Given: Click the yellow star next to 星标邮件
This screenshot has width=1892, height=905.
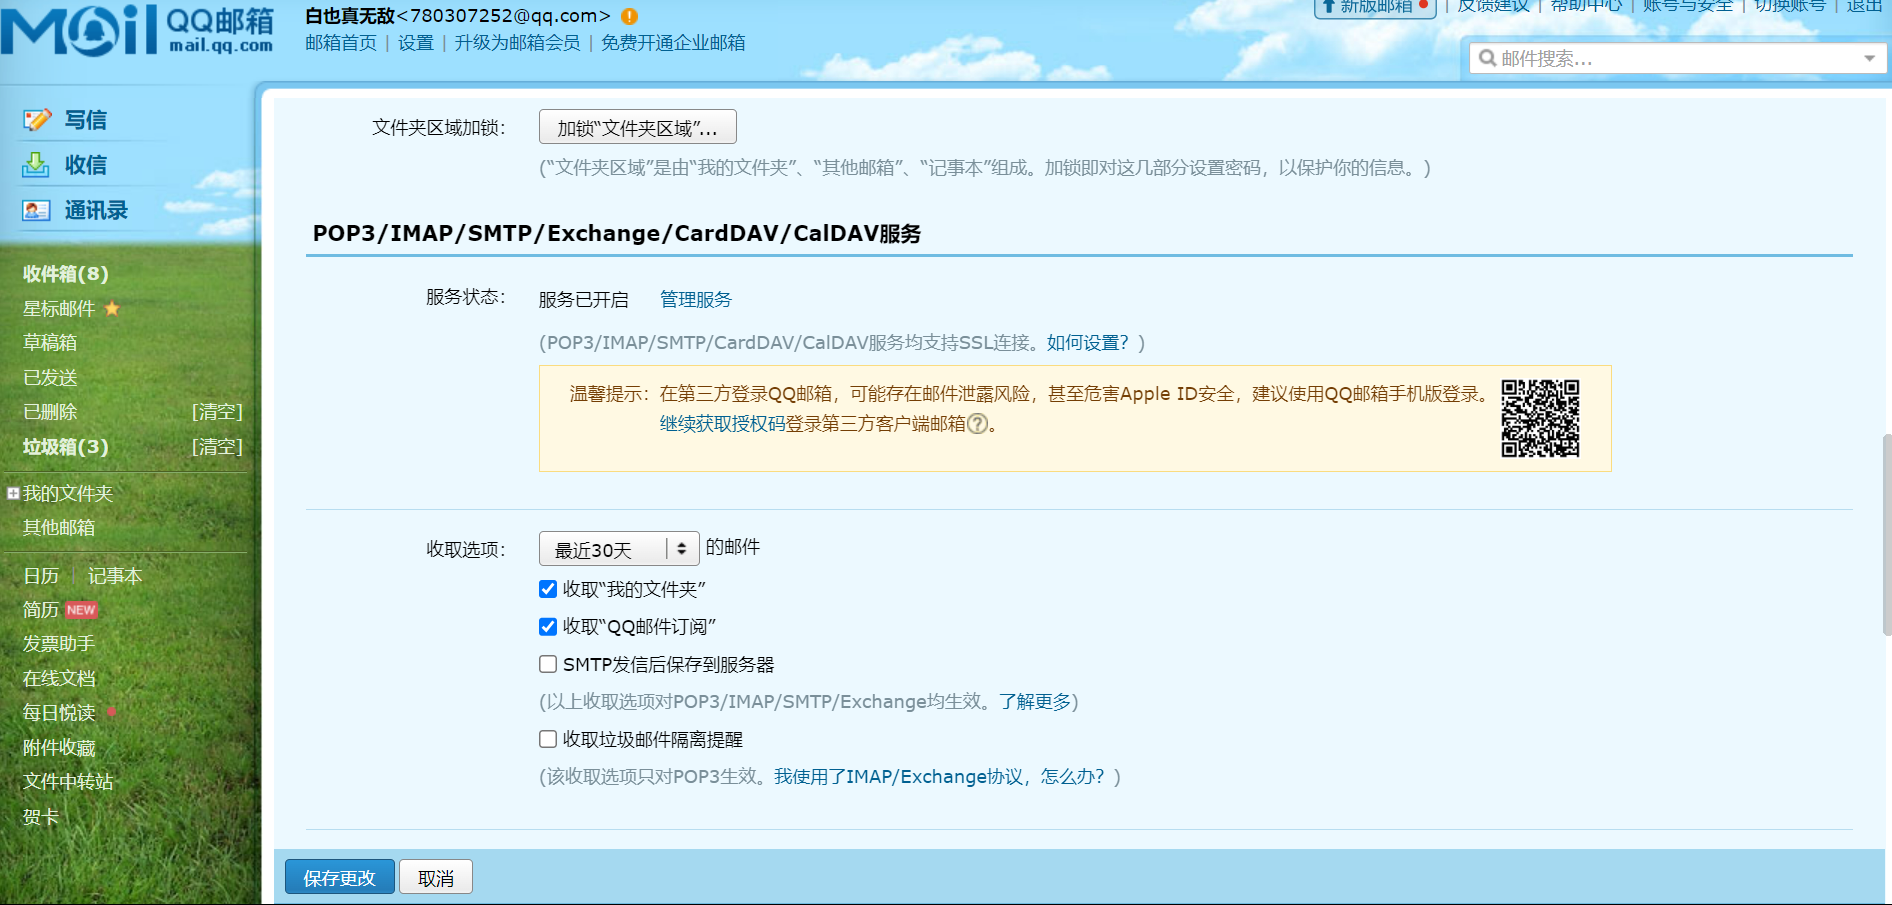Looking at the screenshot, I should pyautogui.click(x=112, y=309).
